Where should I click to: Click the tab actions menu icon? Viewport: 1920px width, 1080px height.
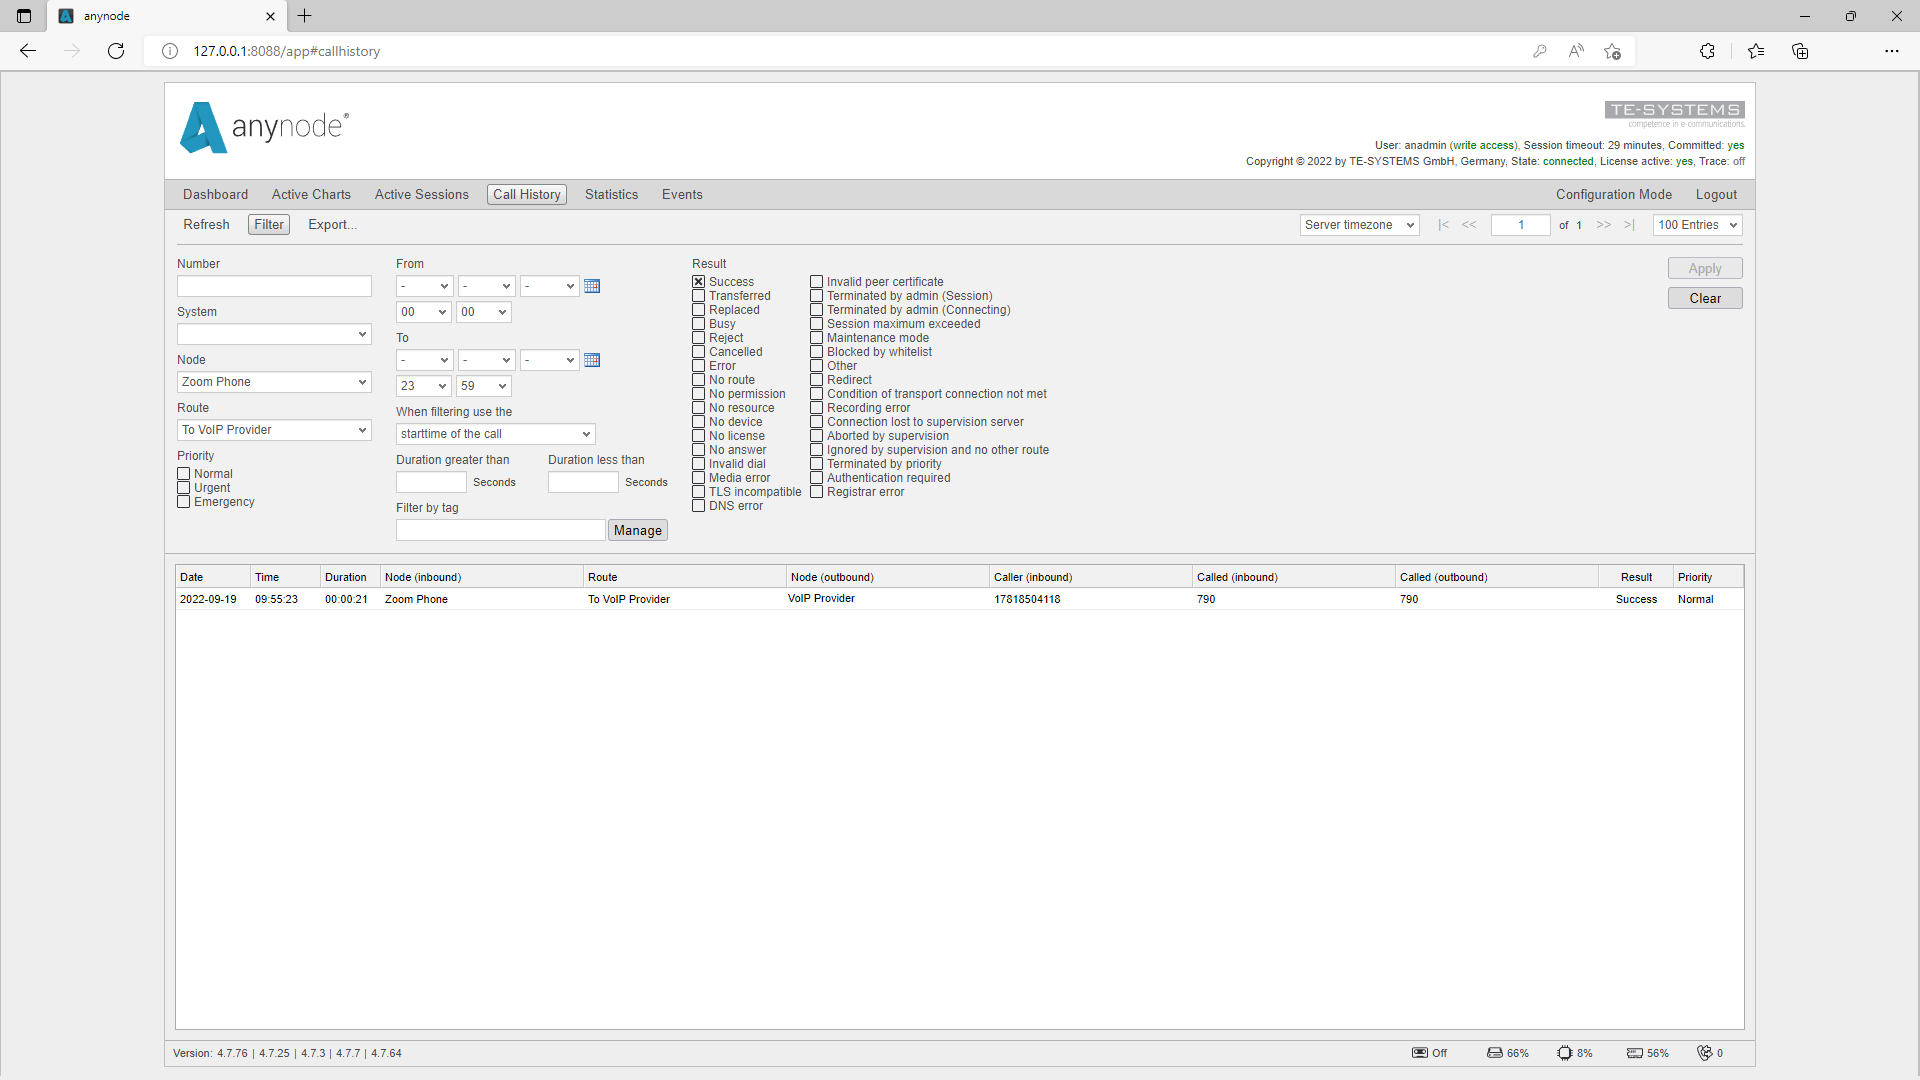(x=24, y=16)
